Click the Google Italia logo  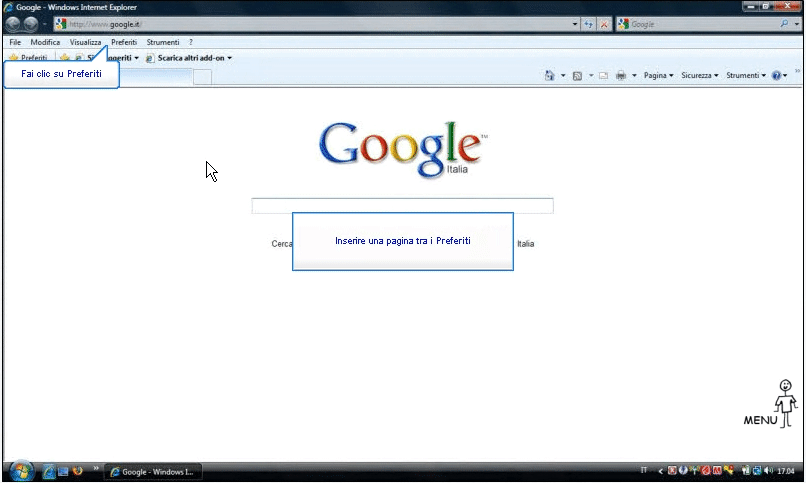point(402,149)
